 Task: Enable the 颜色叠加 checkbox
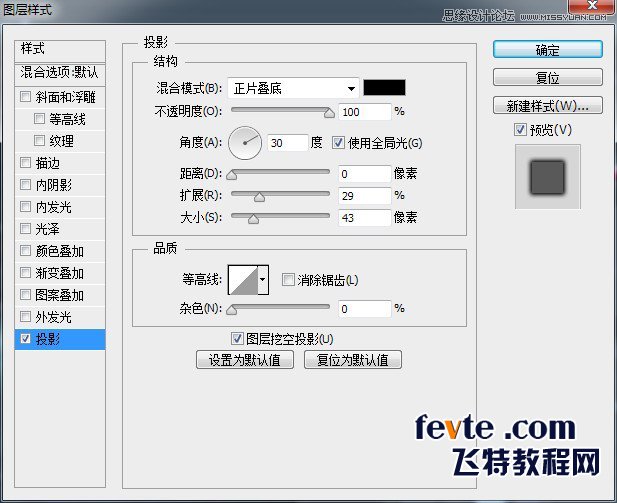coord(25,251)
